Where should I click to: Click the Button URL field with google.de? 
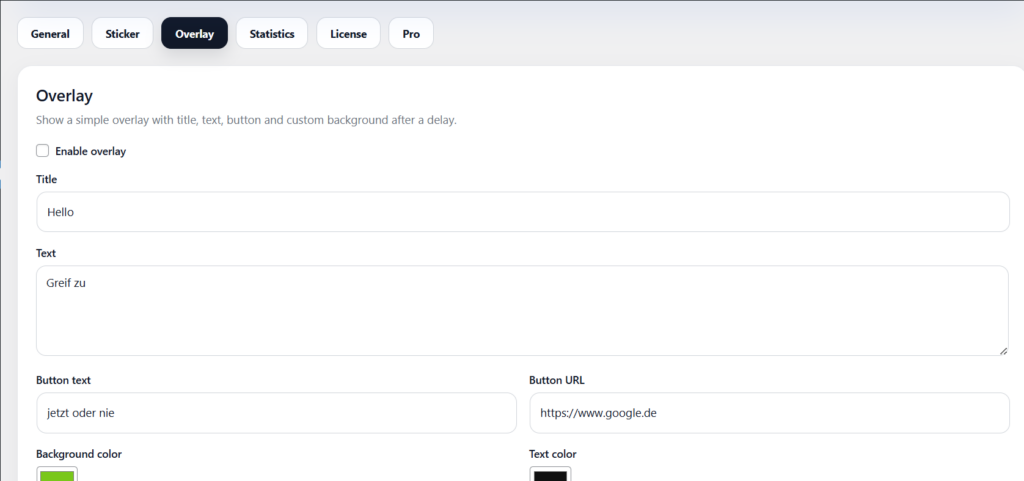[768, 413]
